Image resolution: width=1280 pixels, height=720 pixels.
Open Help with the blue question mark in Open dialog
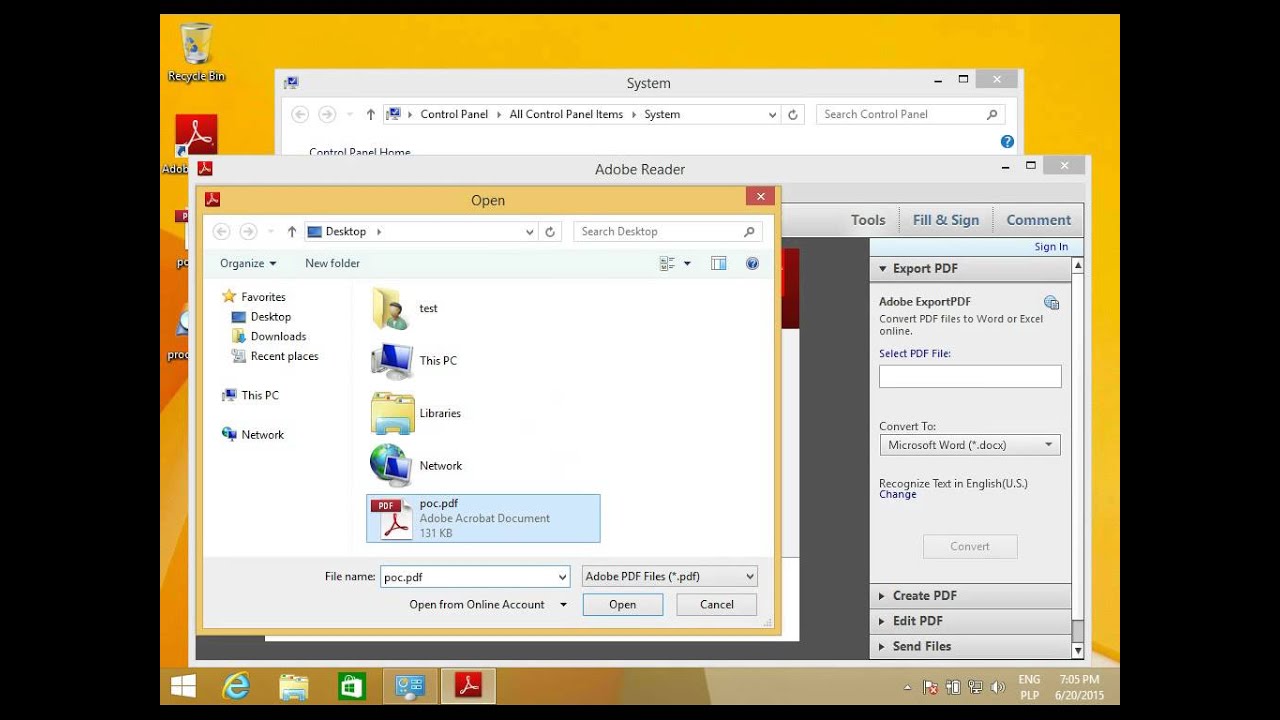point(752,263)
